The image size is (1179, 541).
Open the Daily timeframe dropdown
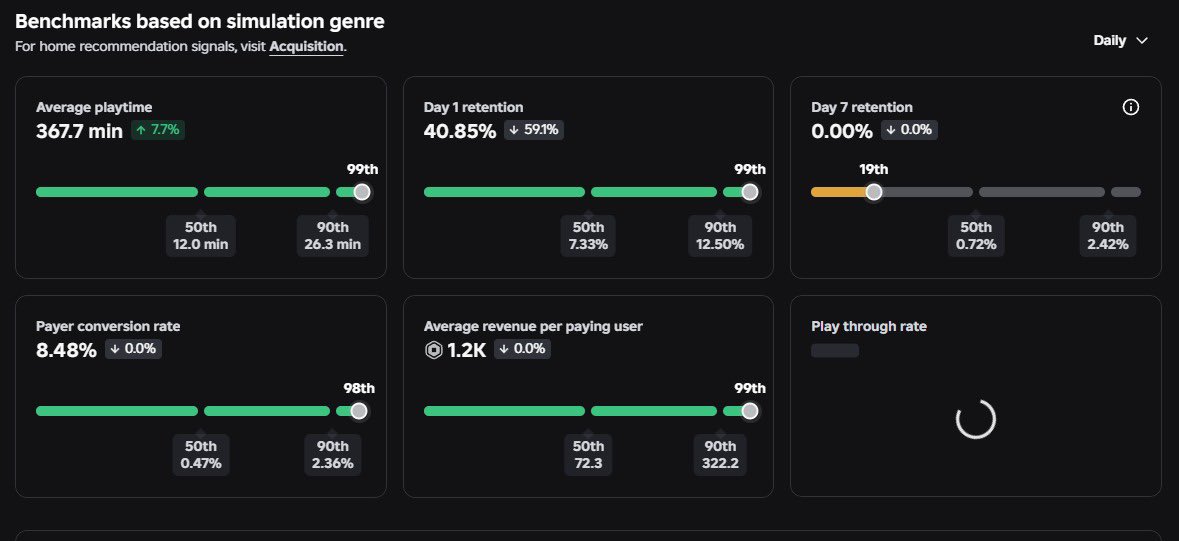coord(1120,41)
